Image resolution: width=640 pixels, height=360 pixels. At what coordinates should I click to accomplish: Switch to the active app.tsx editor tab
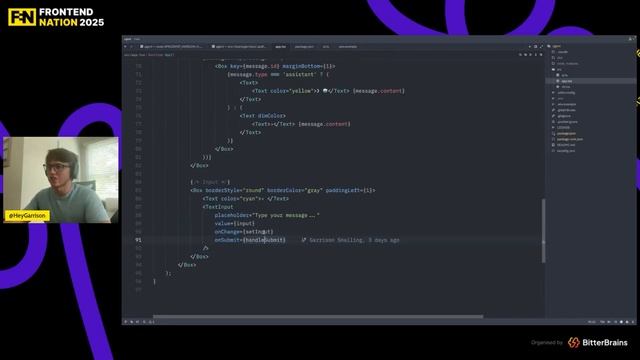(280, 47)
